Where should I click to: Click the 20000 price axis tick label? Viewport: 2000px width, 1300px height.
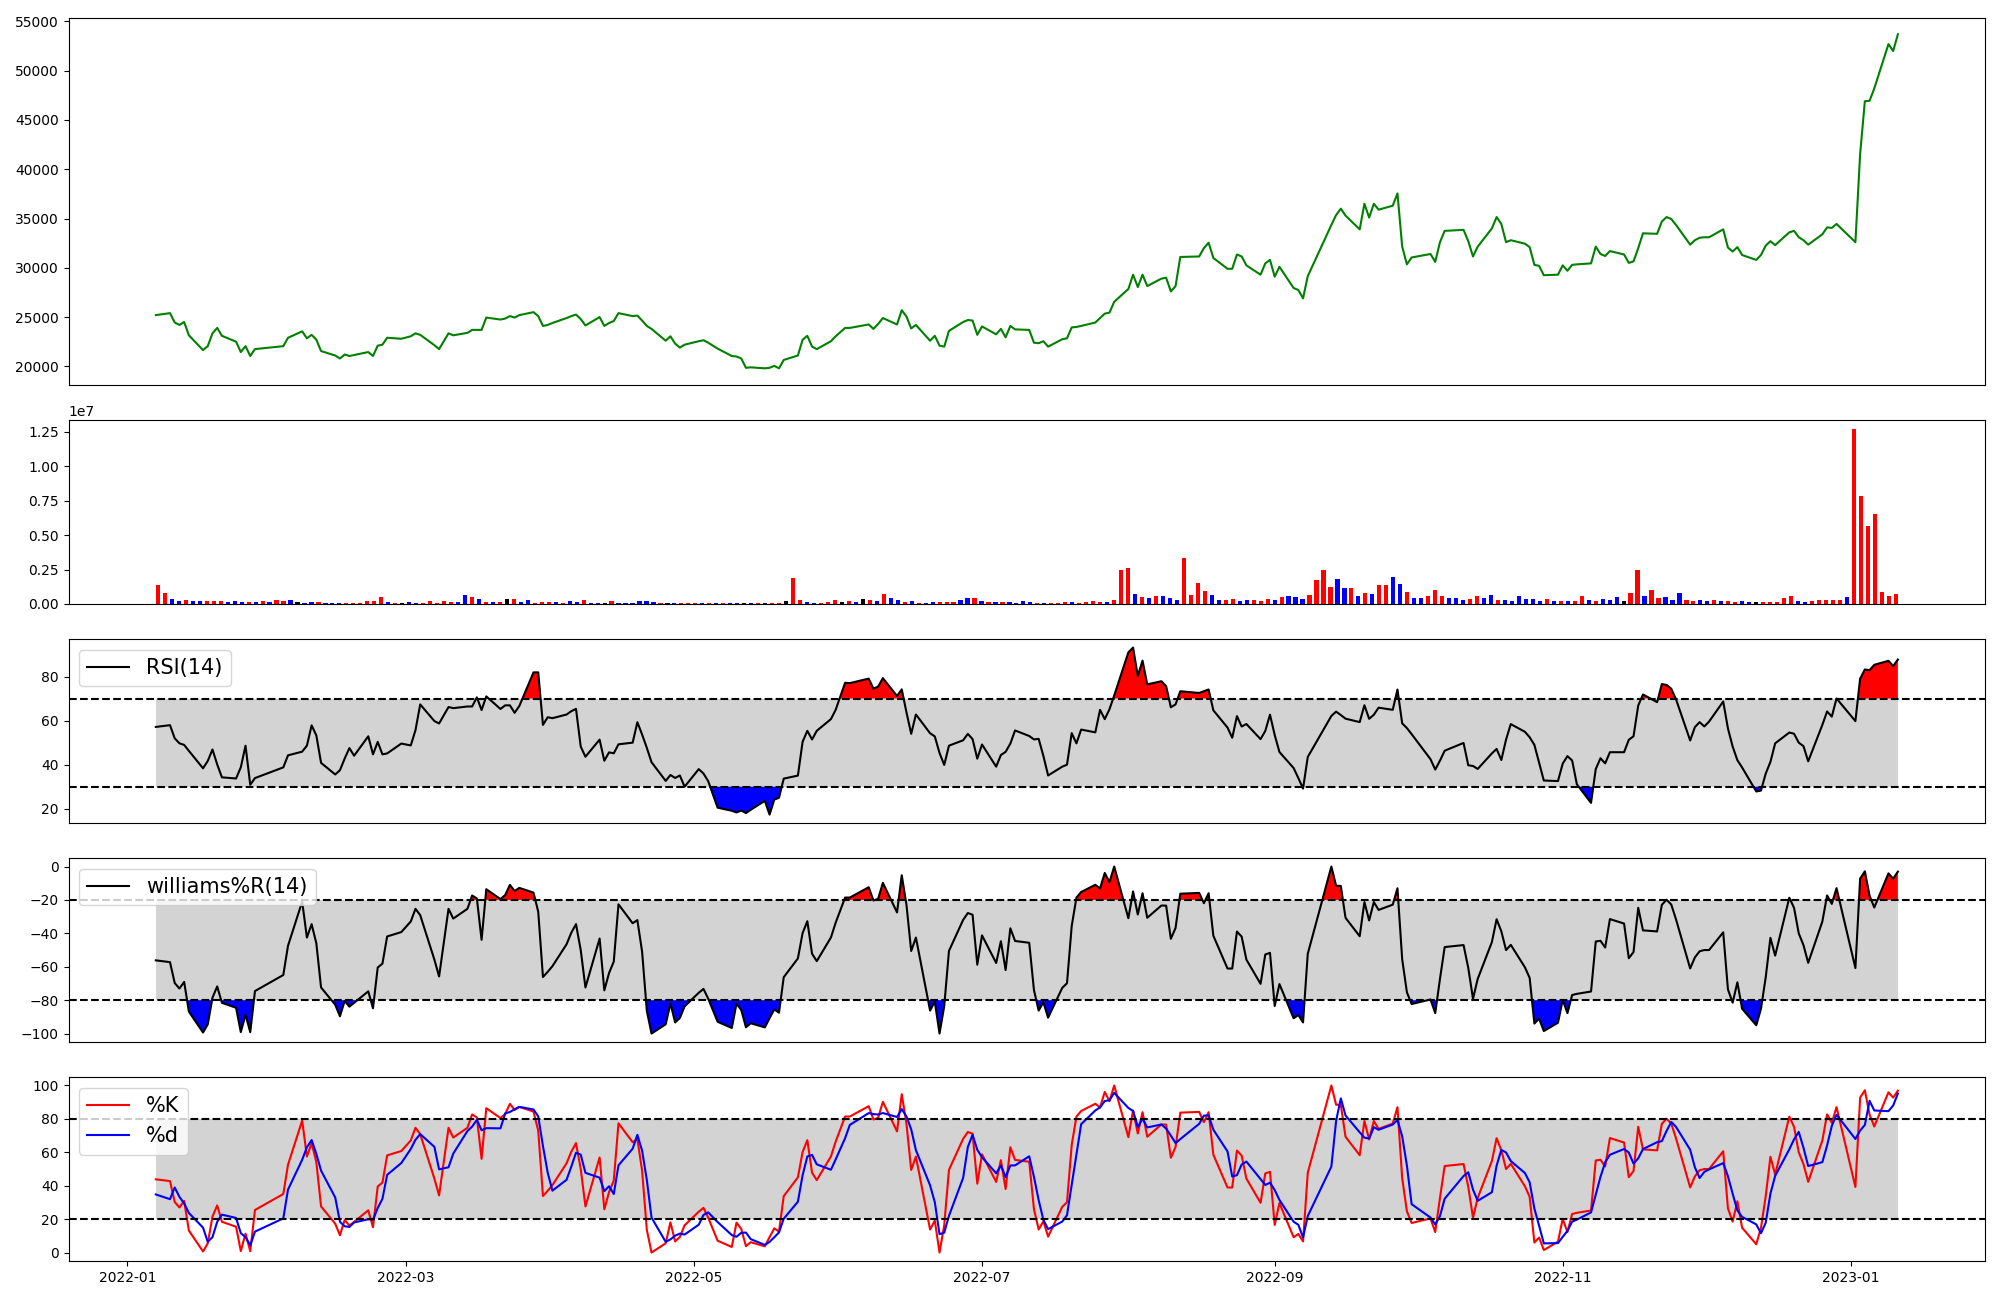click(36, 367)
